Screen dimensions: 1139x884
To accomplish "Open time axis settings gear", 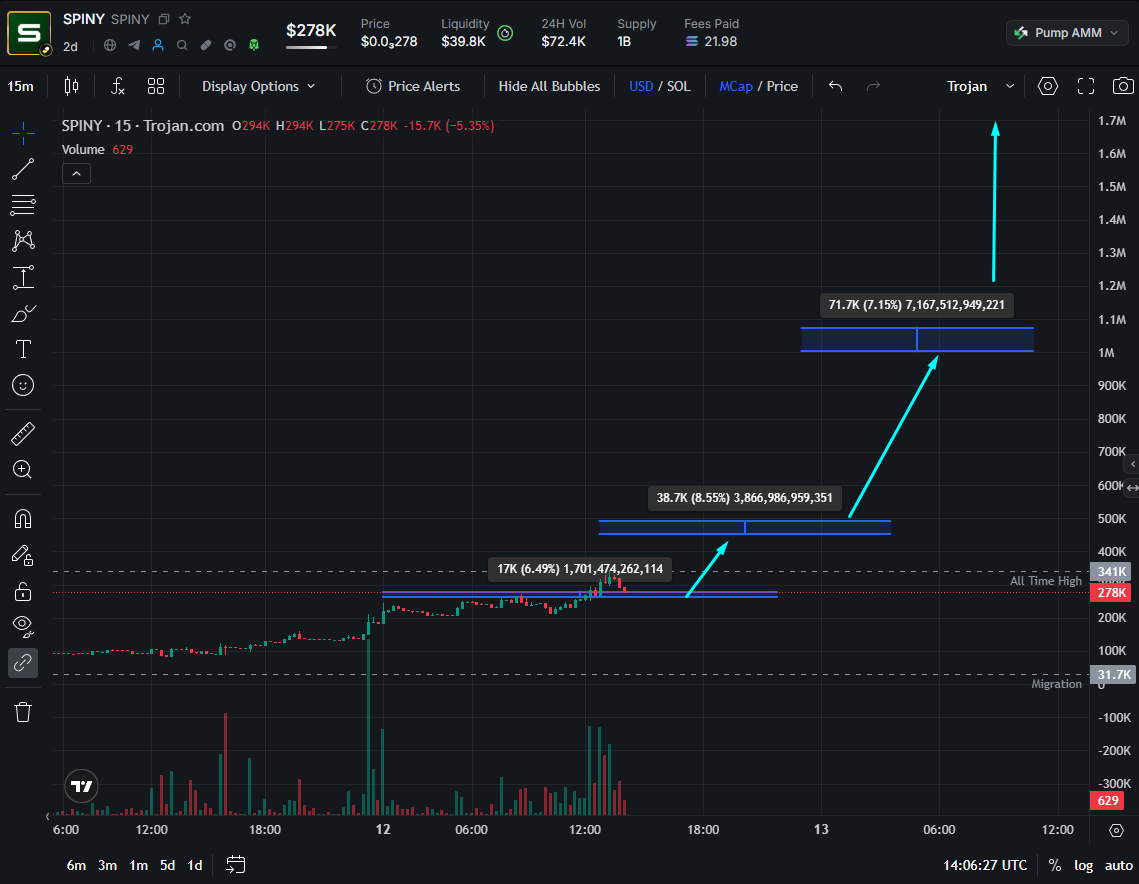I will click(x=1116, y=830).
